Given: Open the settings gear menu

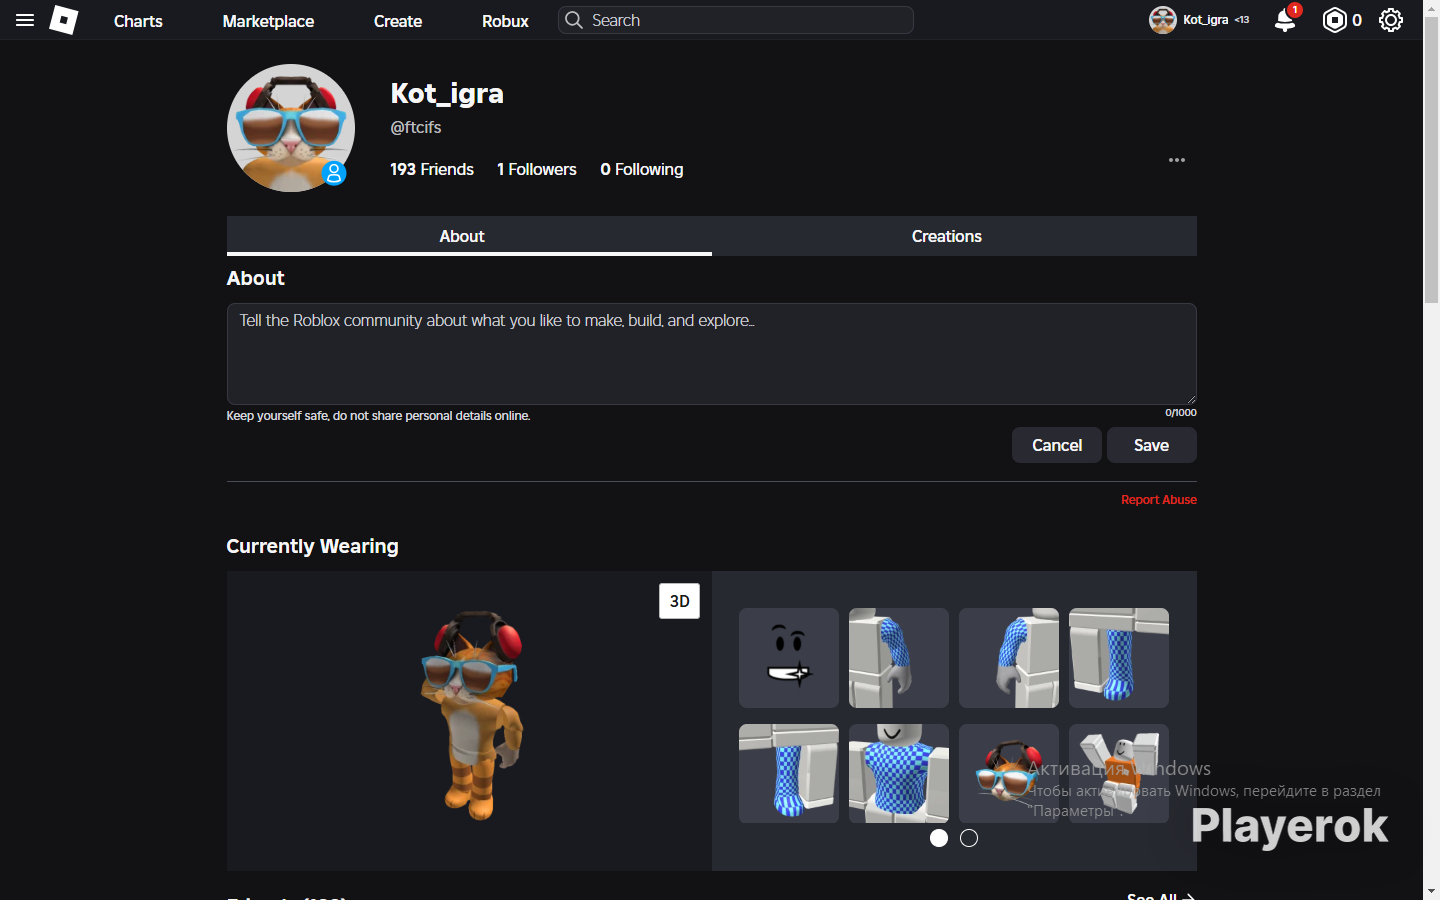Looking at the screenshot, I should (x=1391, y=20).
